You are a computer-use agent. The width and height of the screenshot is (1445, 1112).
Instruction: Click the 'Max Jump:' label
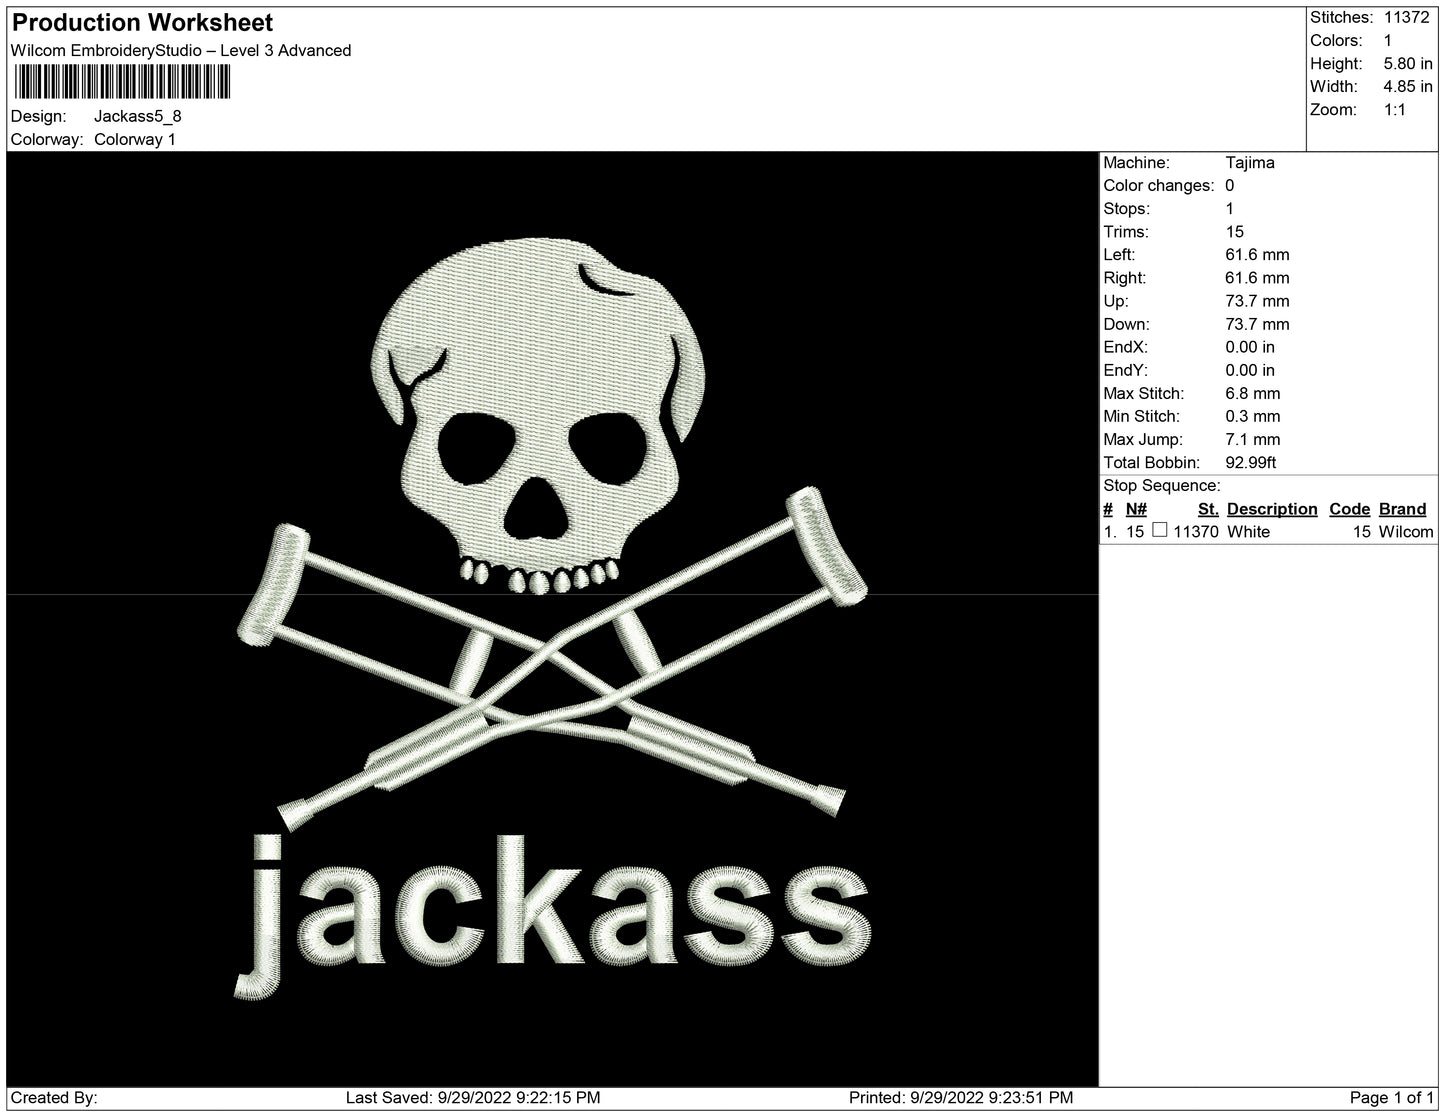(1143, 439)
